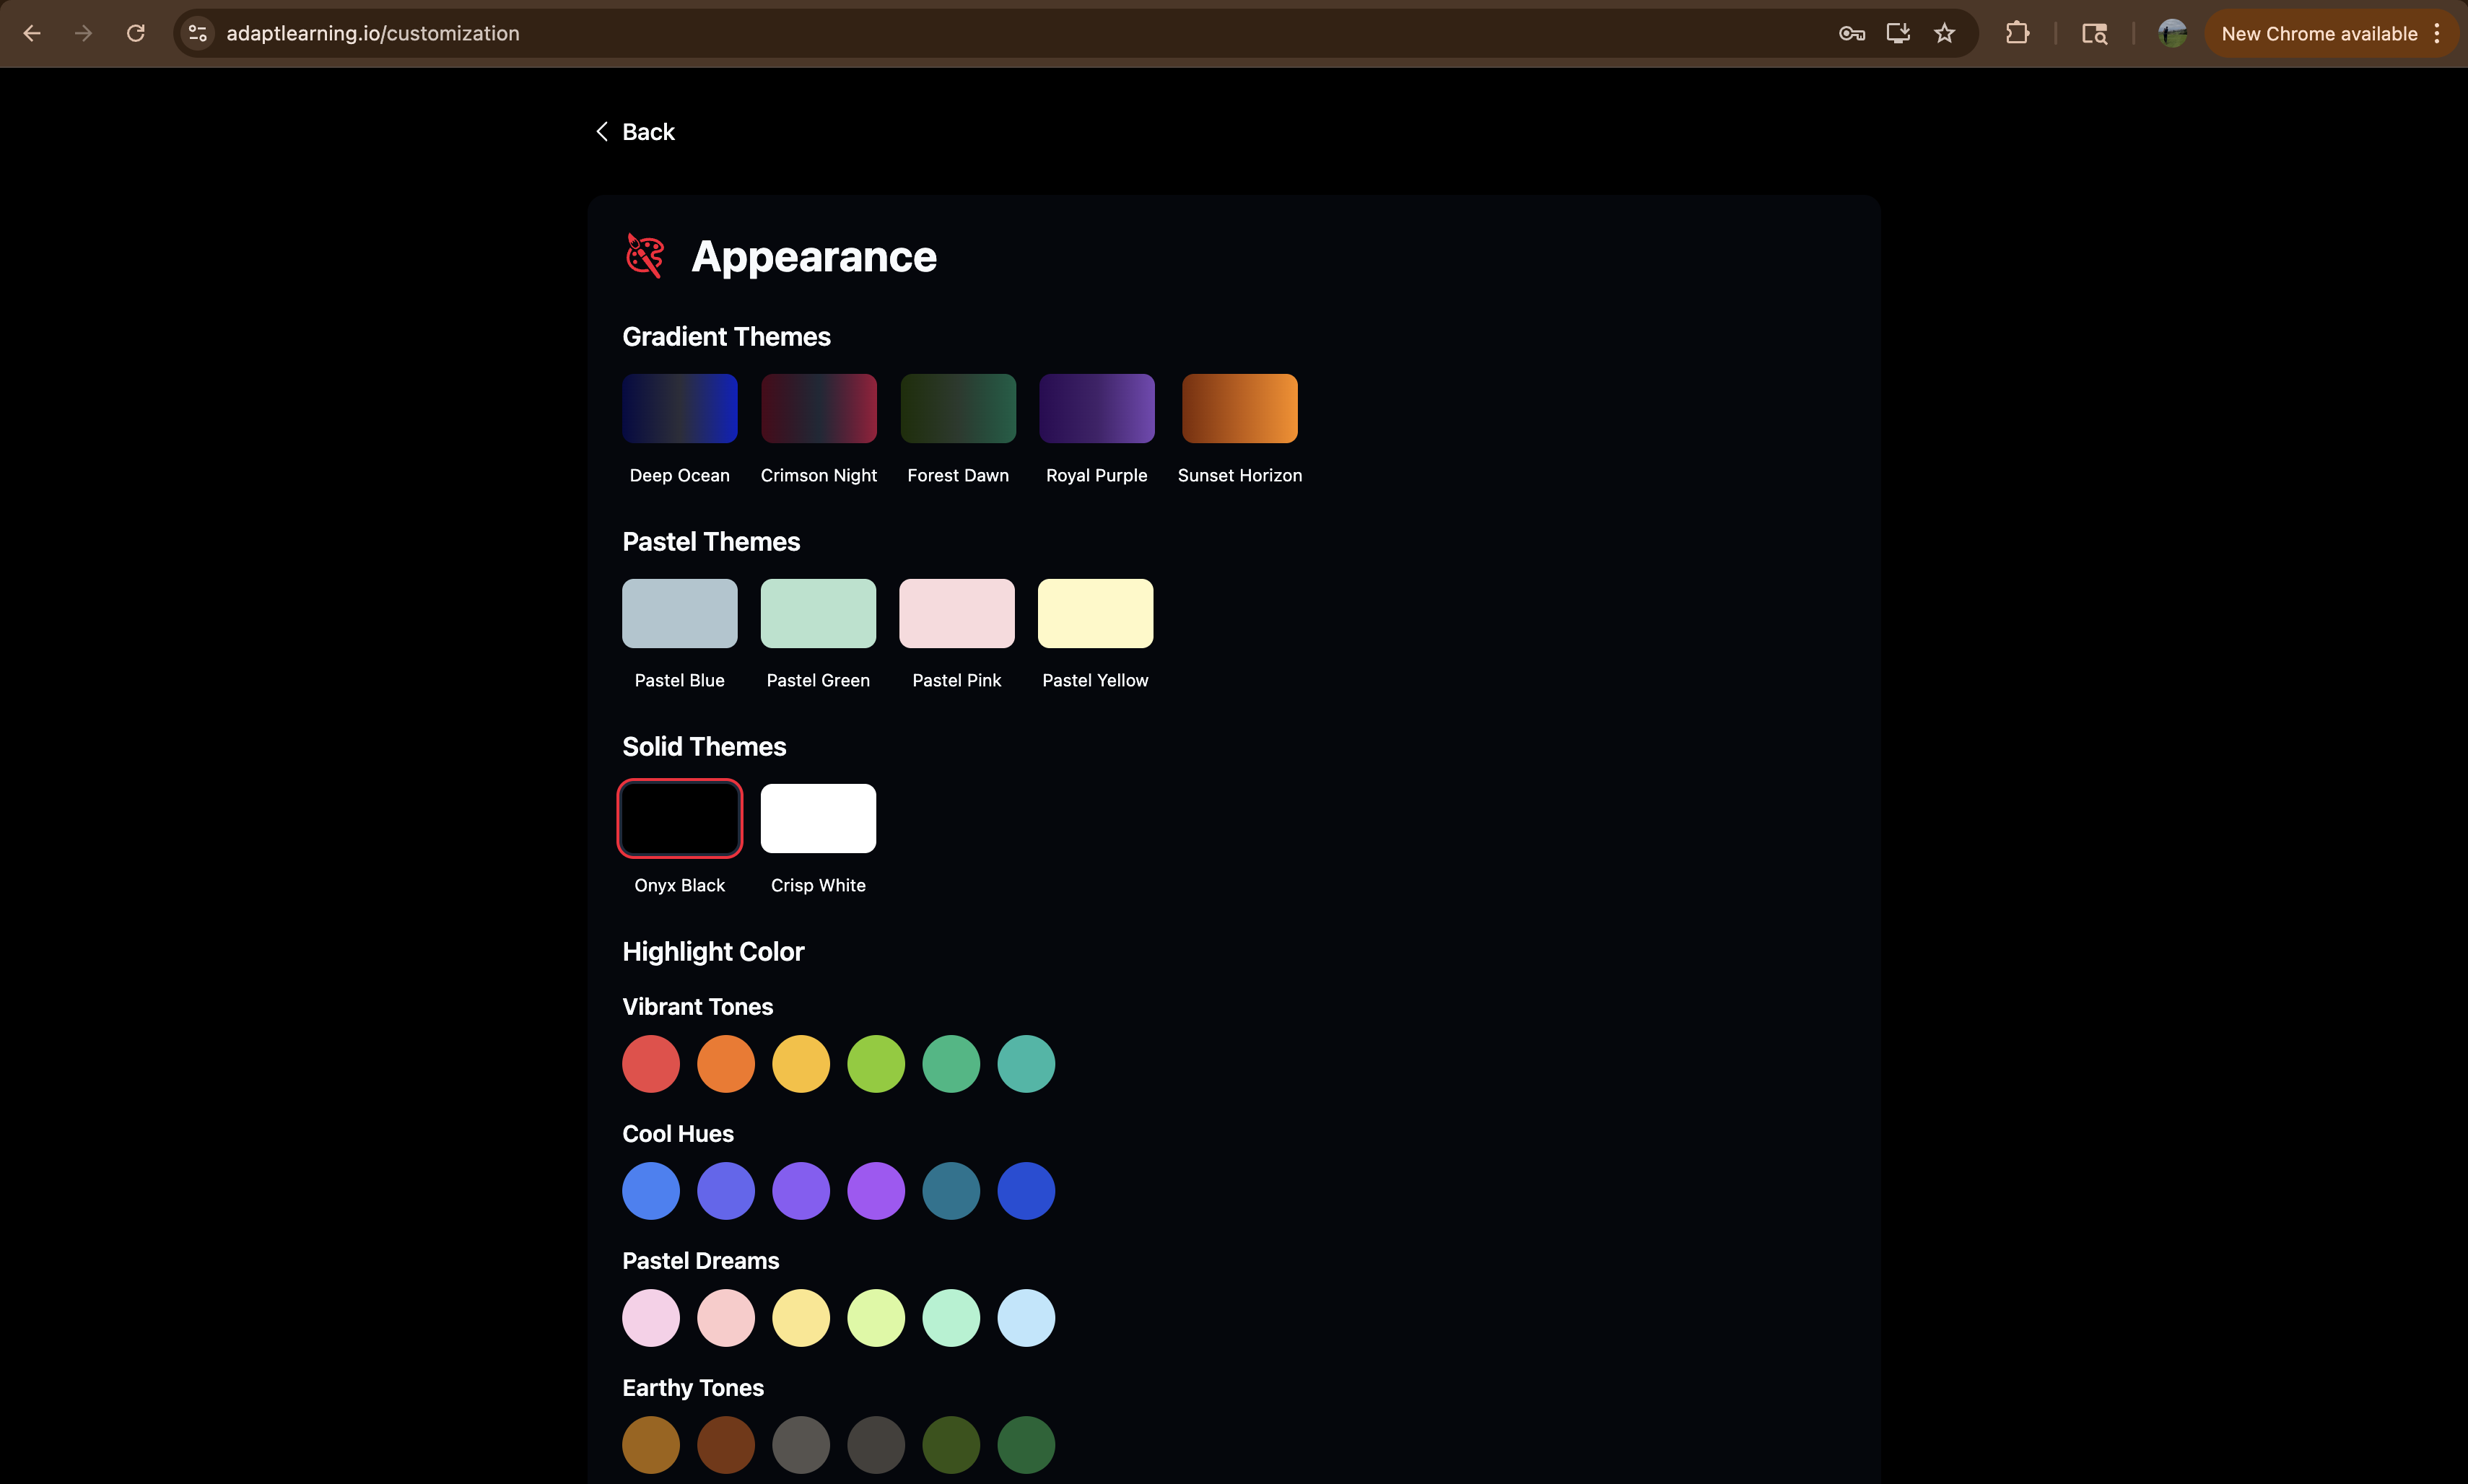Image resolution: width=2468 pixels, height=1484 pixels.
Task: Pick the purple Cool Hues highlight color
Action: coord(876,1191)
